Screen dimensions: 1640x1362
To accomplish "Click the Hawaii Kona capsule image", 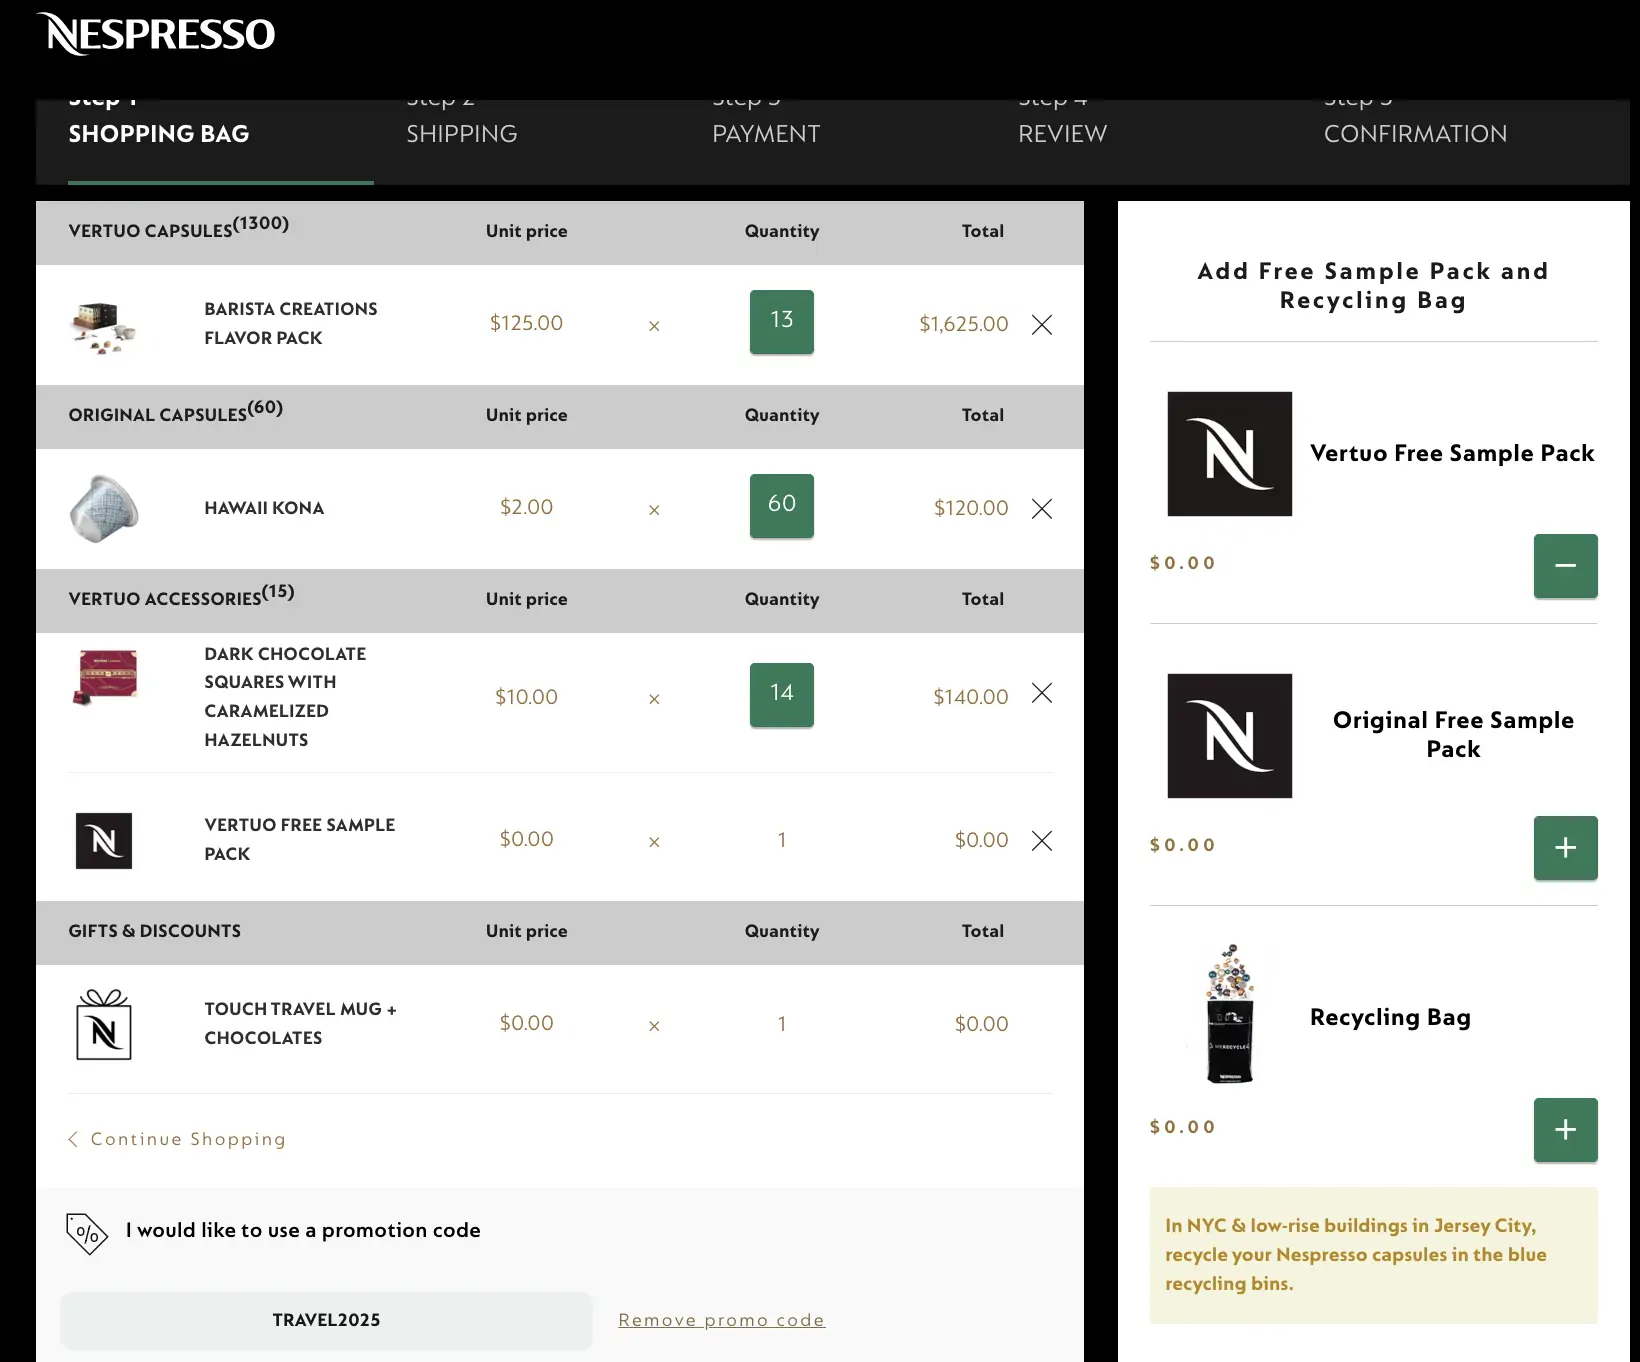I will [104, 508].
